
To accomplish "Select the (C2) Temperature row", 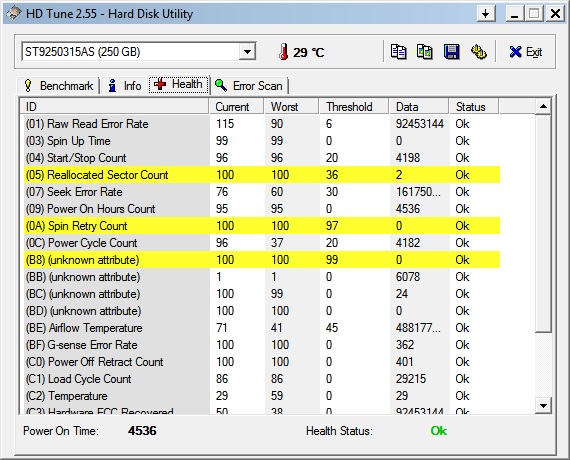I will click(x=262, y=396).
